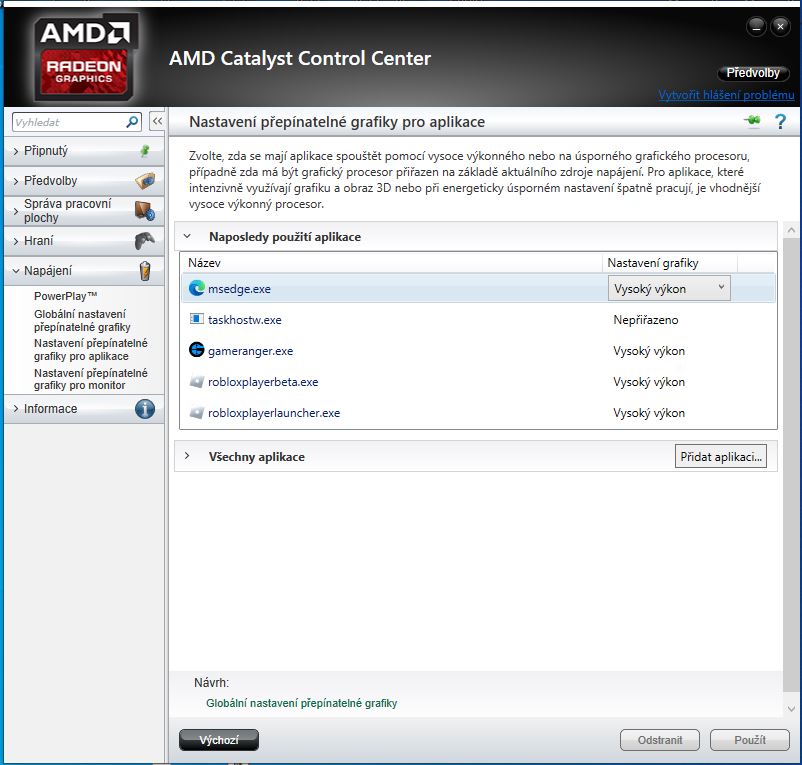Image resolution: width=802 pixels, height=765 pixels.
Task: Expand Všechny aplikace section
Action: click(187, 456)
